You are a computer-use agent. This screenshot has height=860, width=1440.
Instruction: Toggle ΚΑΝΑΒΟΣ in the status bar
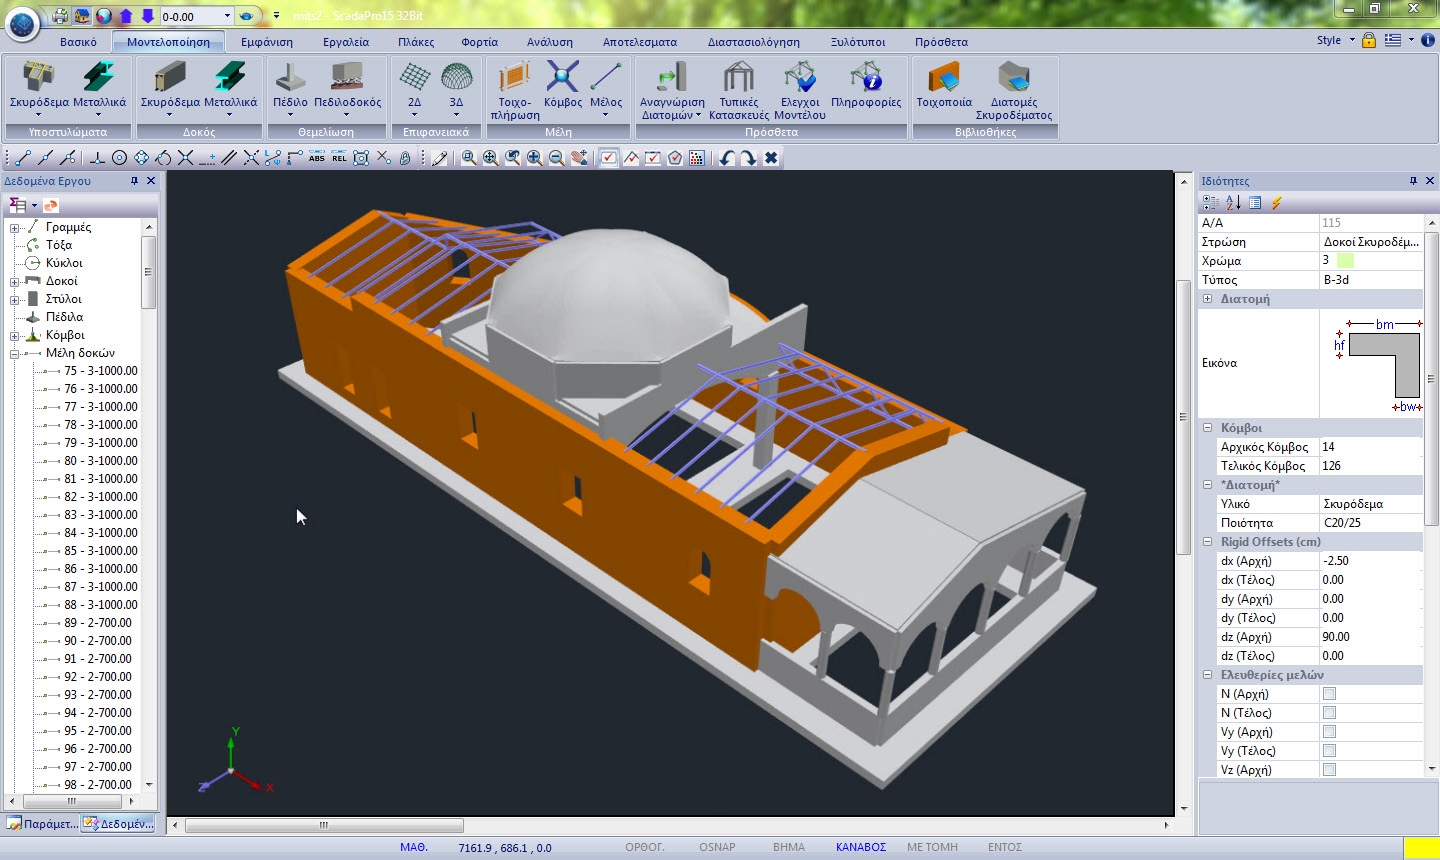pos(860,847)
